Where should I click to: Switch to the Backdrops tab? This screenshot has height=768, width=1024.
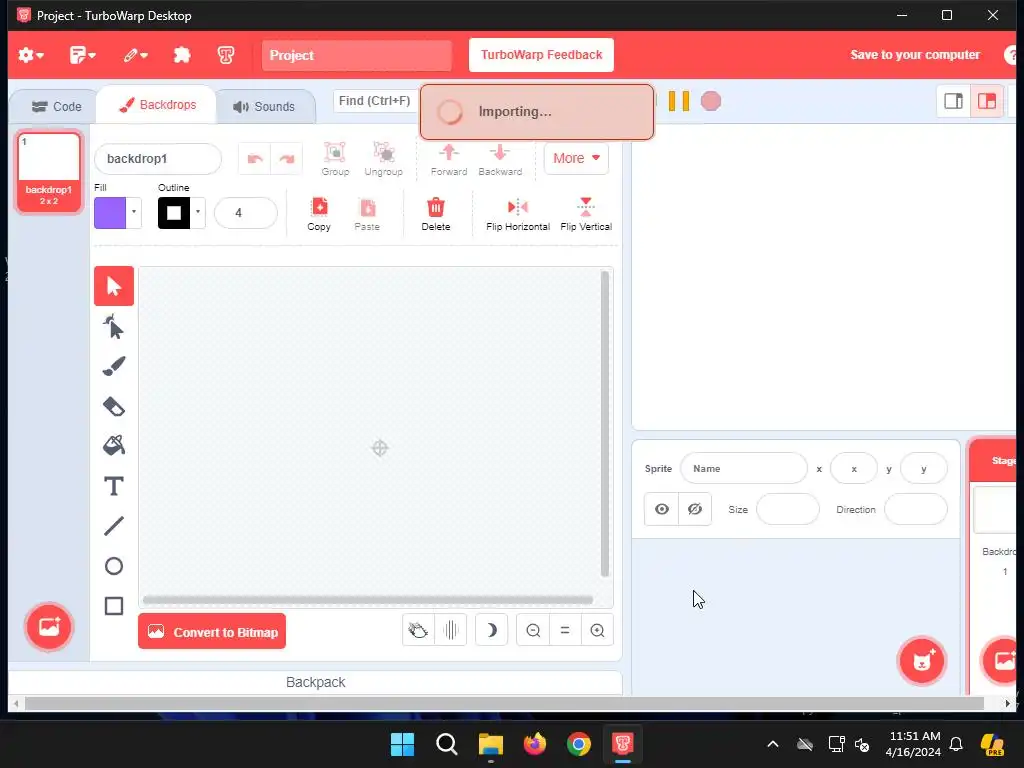(157, 104)
